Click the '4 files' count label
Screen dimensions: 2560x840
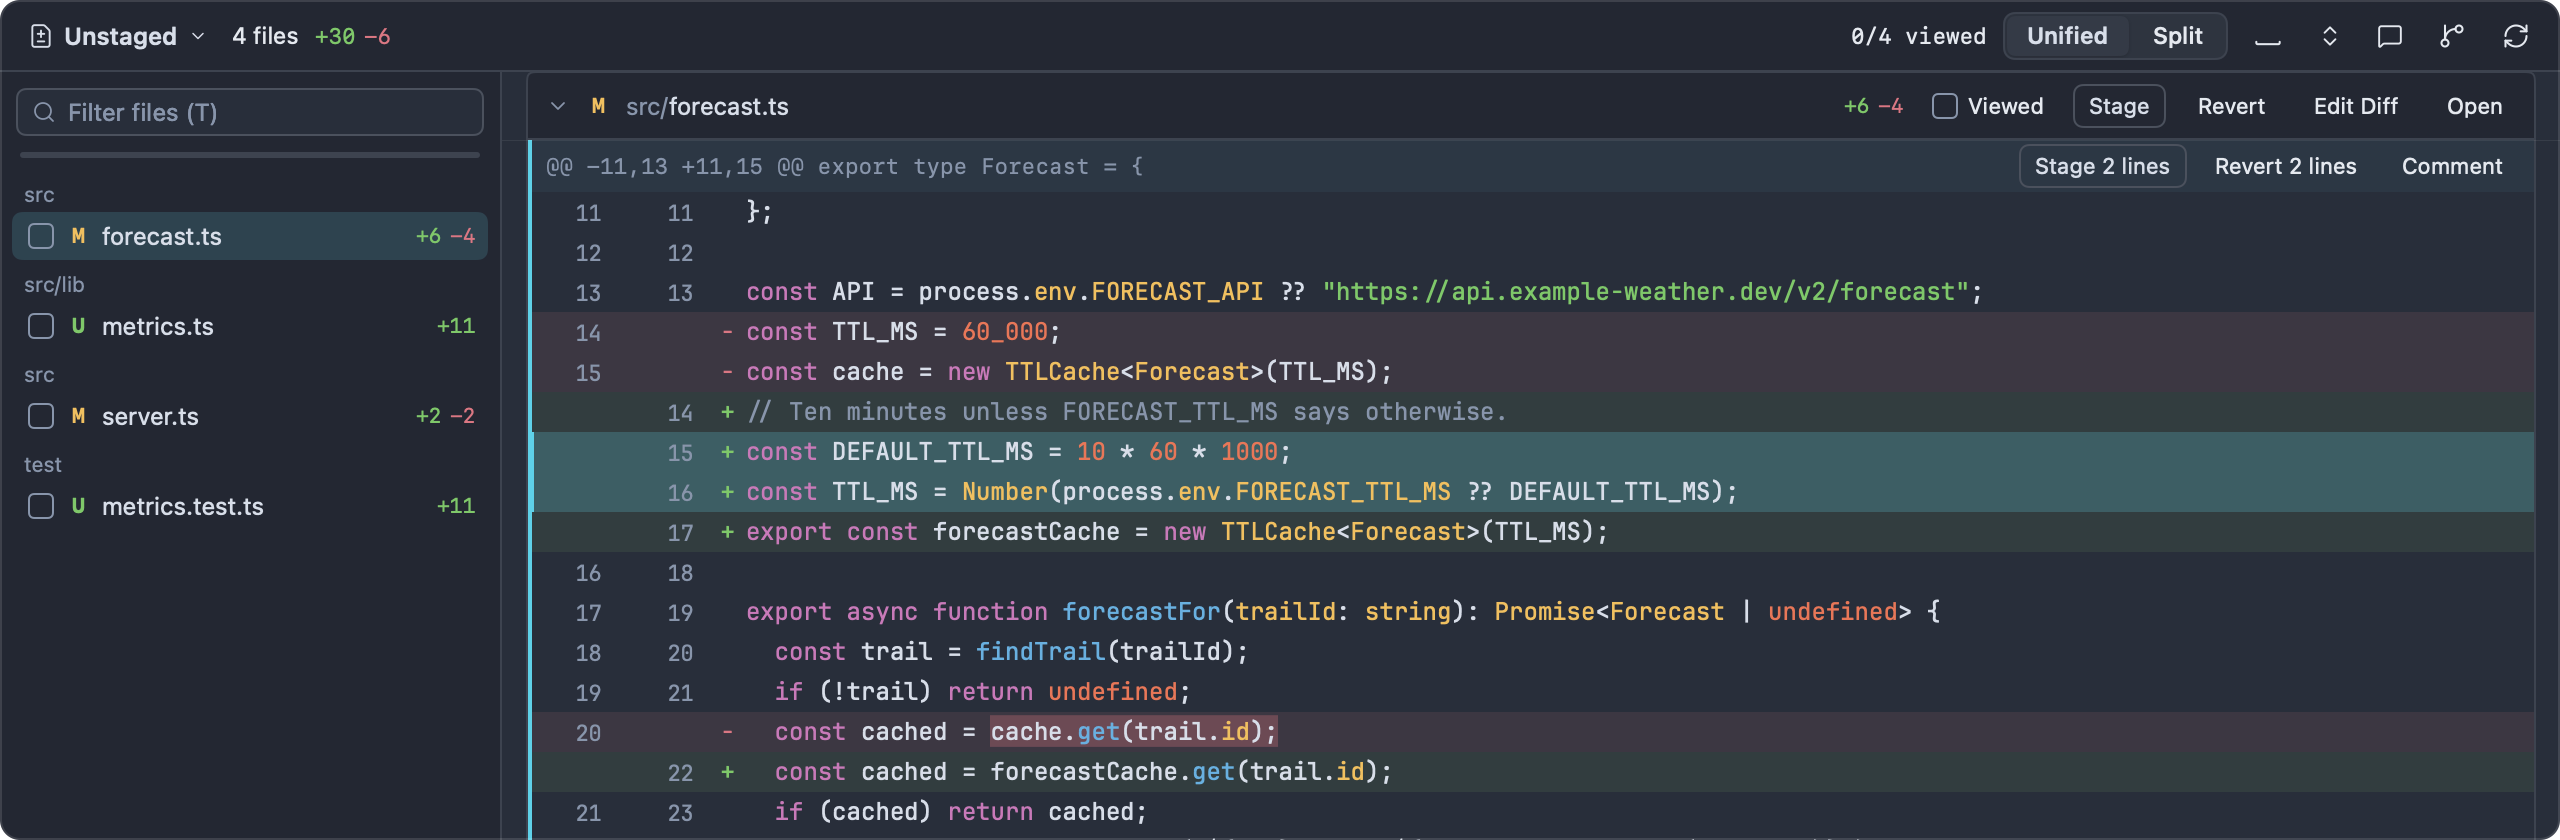[x=265, y=36]
